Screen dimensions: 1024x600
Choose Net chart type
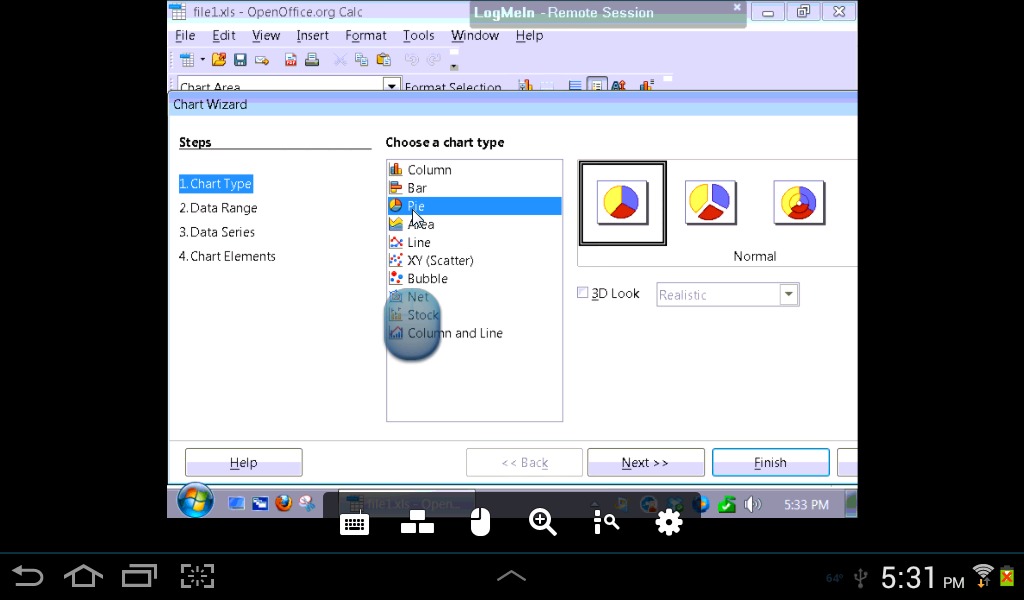click(474, 296)
